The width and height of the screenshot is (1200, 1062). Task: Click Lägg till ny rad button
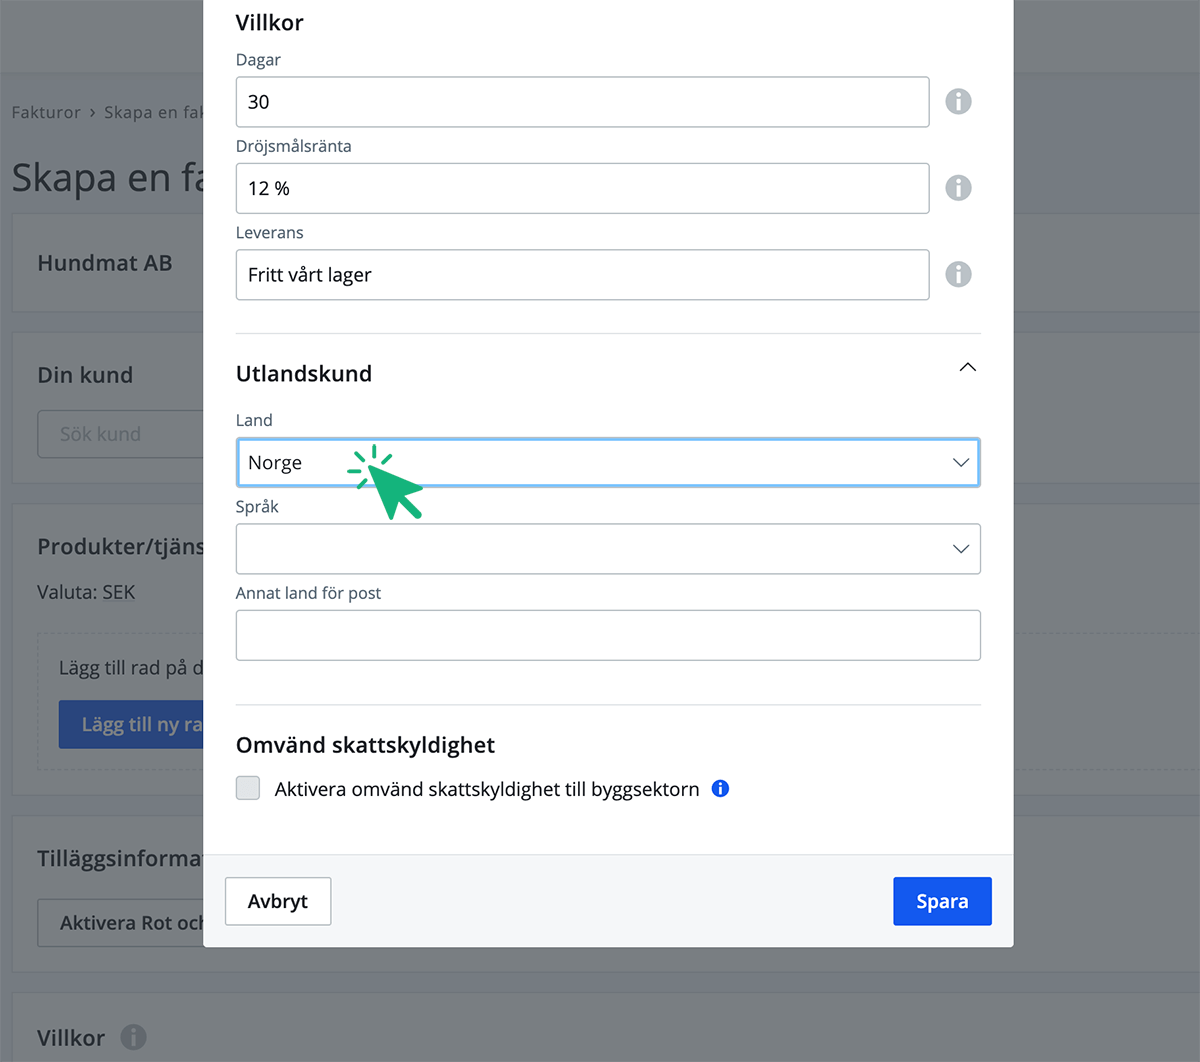point(131,725)
